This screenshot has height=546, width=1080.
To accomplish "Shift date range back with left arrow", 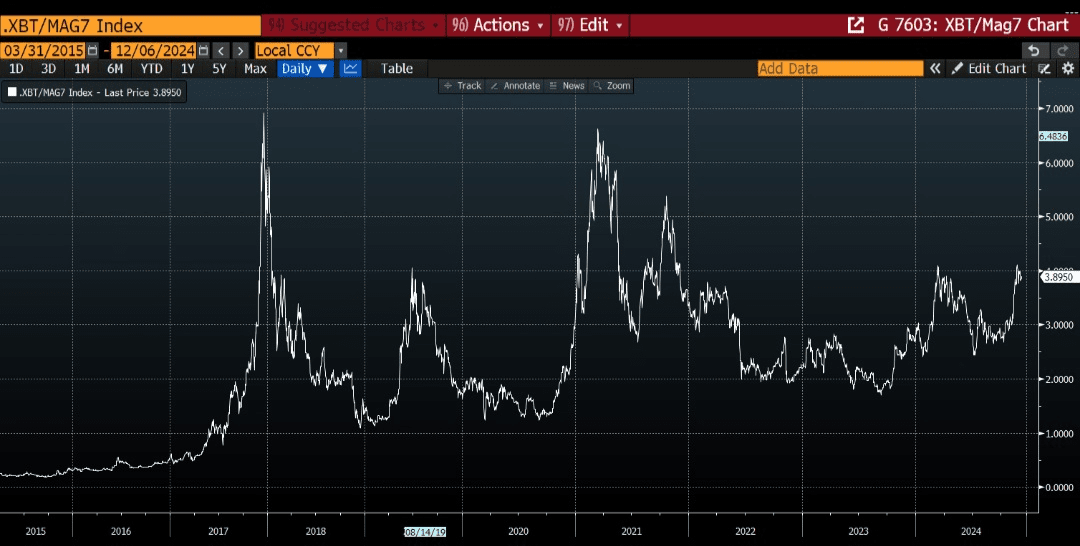I will (221, 51).
